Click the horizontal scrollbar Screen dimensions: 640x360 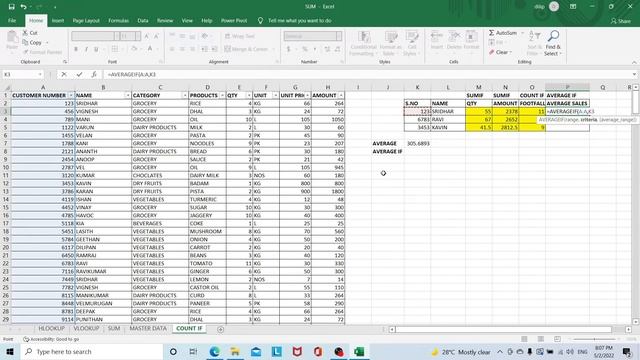504,329
